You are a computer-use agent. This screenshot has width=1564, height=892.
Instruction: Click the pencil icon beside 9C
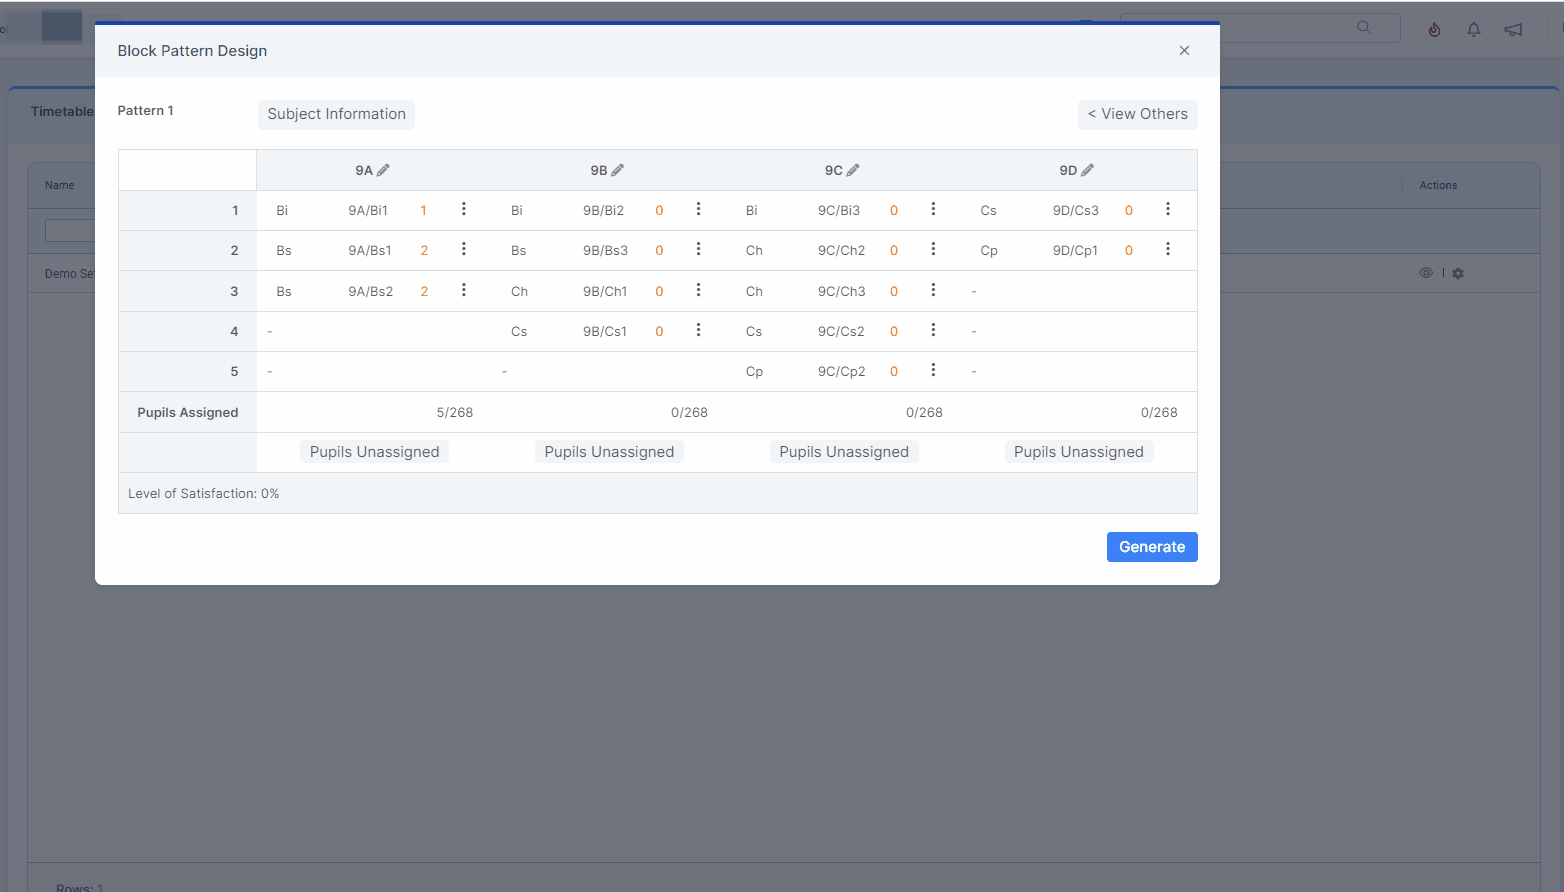(853, 170)
